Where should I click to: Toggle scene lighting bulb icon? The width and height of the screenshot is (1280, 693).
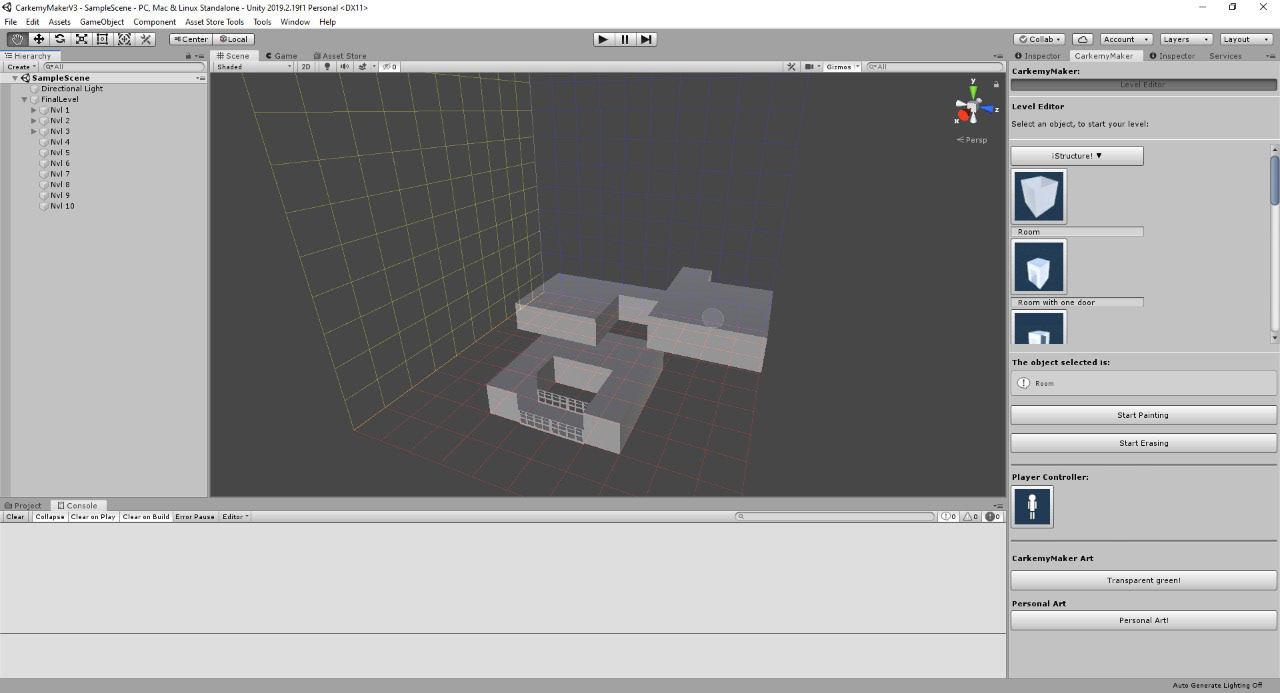327,67
